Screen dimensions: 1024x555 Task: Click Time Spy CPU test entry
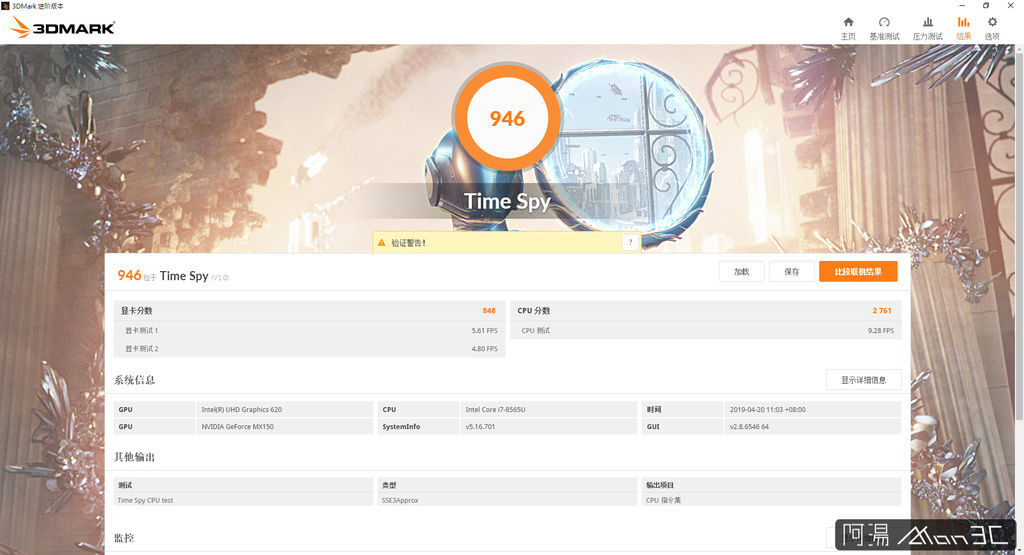pyautogui.click(x=145, y=500)
